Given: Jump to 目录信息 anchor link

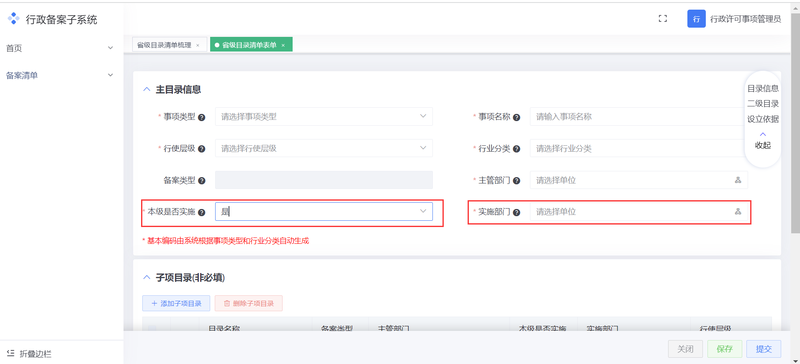Looking at the screenshot, I should (763, 88).
